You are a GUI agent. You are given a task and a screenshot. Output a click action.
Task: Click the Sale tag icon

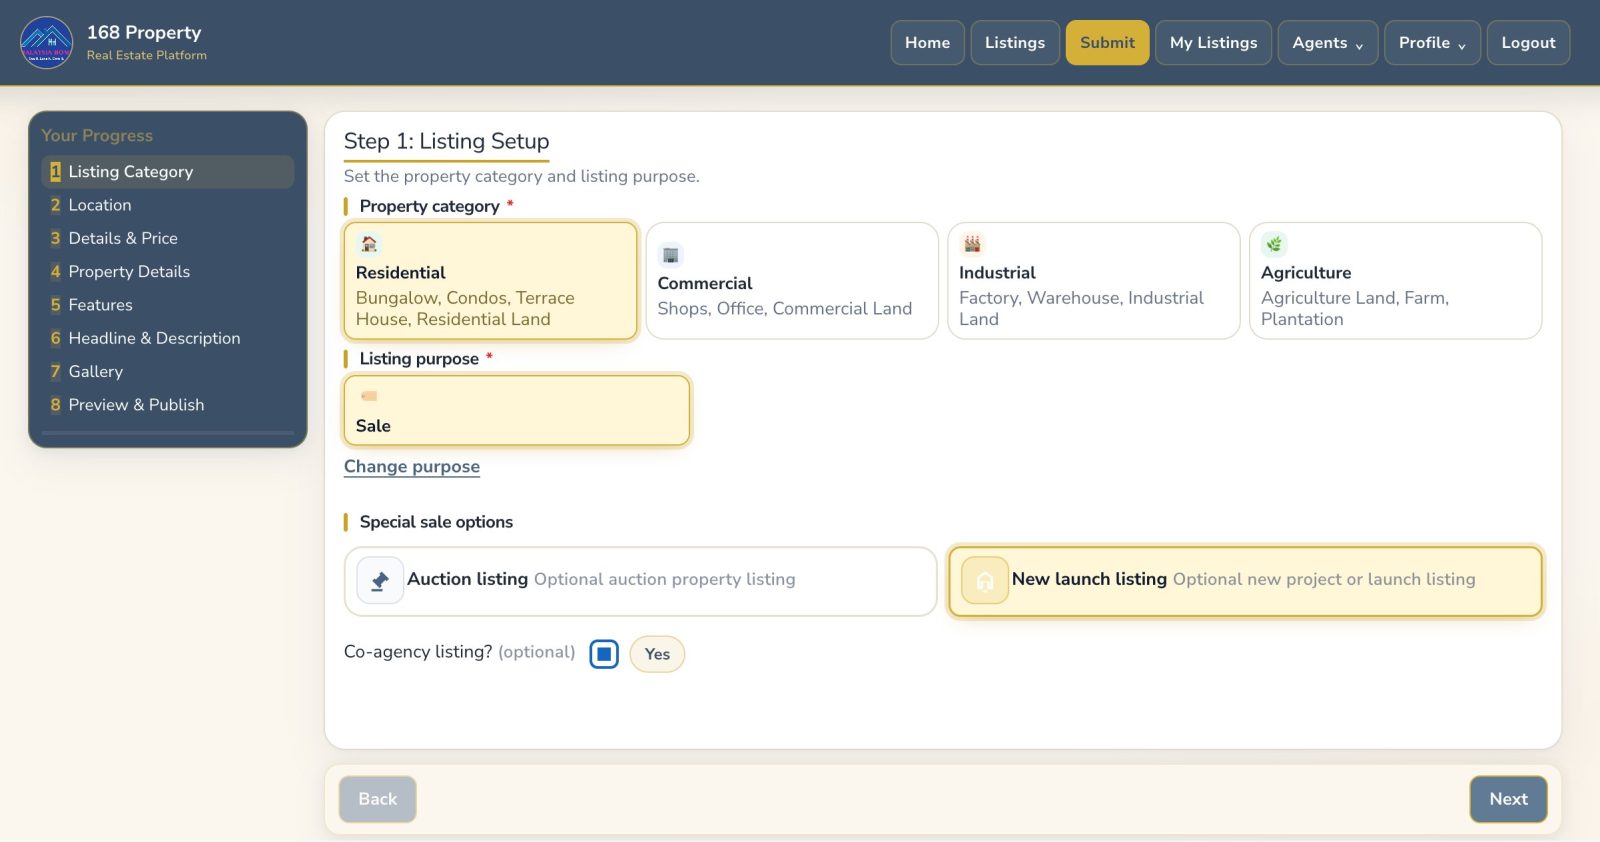click(369, 396)
